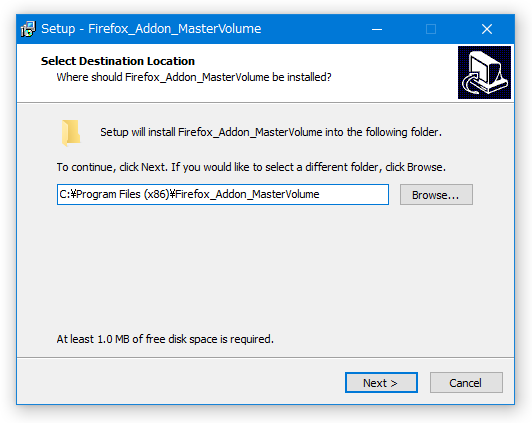532x423 pixels.
Task: Click the yellow folder icon
Action: [x=71, y=132]
